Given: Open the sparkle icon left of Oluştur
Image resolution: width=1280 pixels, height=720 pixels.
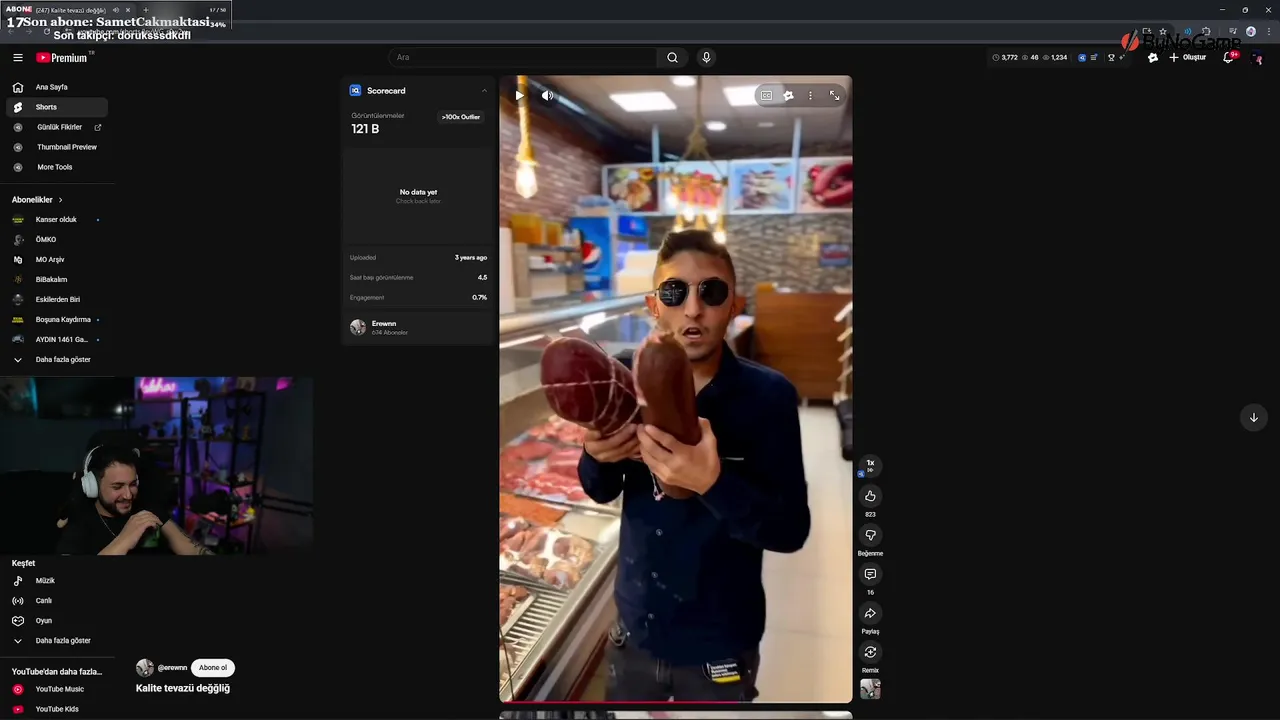Looking at the screenshot, I should [x=1153, y=57].
